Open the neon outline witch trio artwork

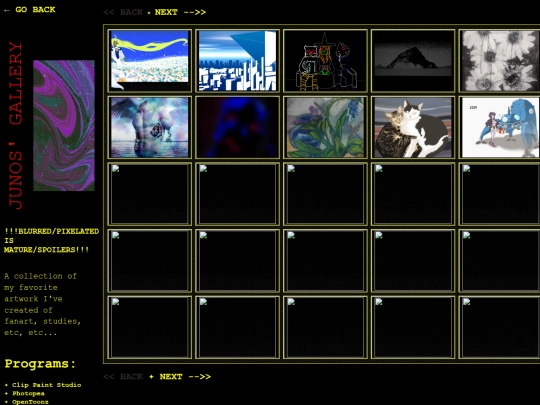(x=325, y=61)
